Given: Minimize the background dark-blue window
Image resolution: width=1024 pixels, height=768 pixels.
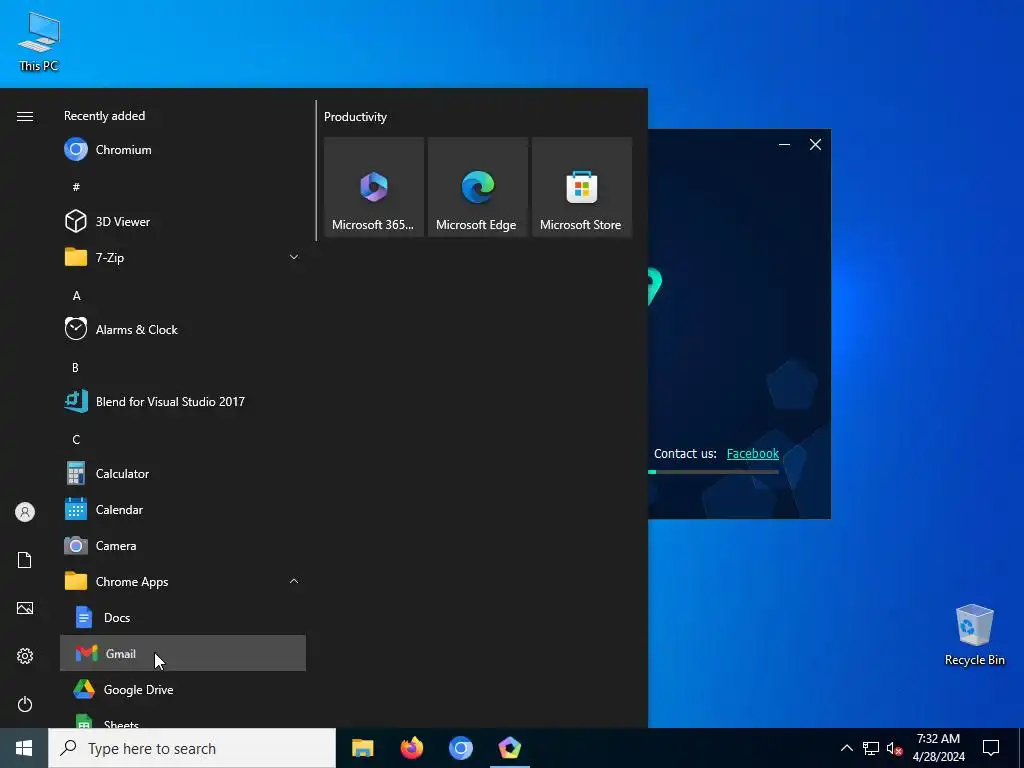Looking at the screenshot, I should coord(784,144).
